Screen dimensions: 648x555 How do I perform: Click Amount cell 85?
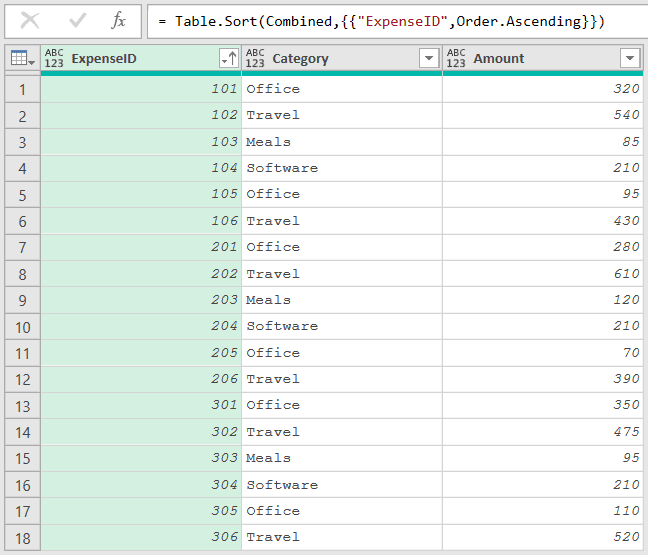click(x=543, y=142)
